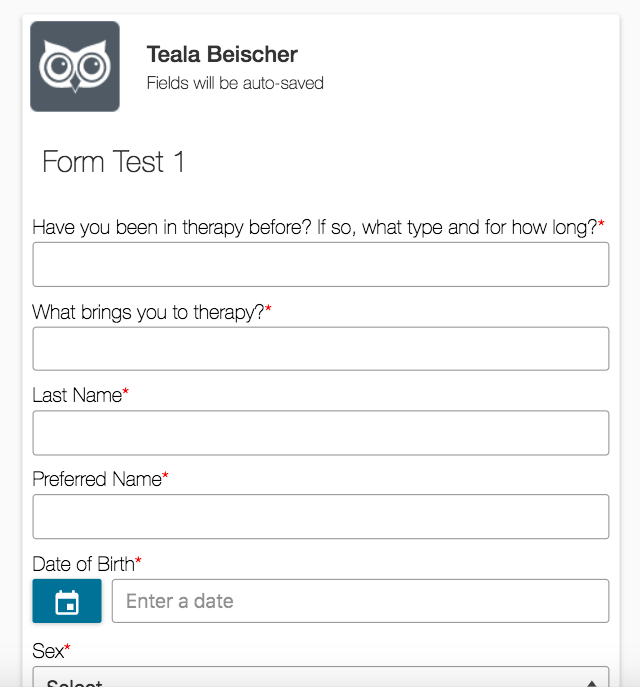Click the 'Enter a date' field

[360, 601]
